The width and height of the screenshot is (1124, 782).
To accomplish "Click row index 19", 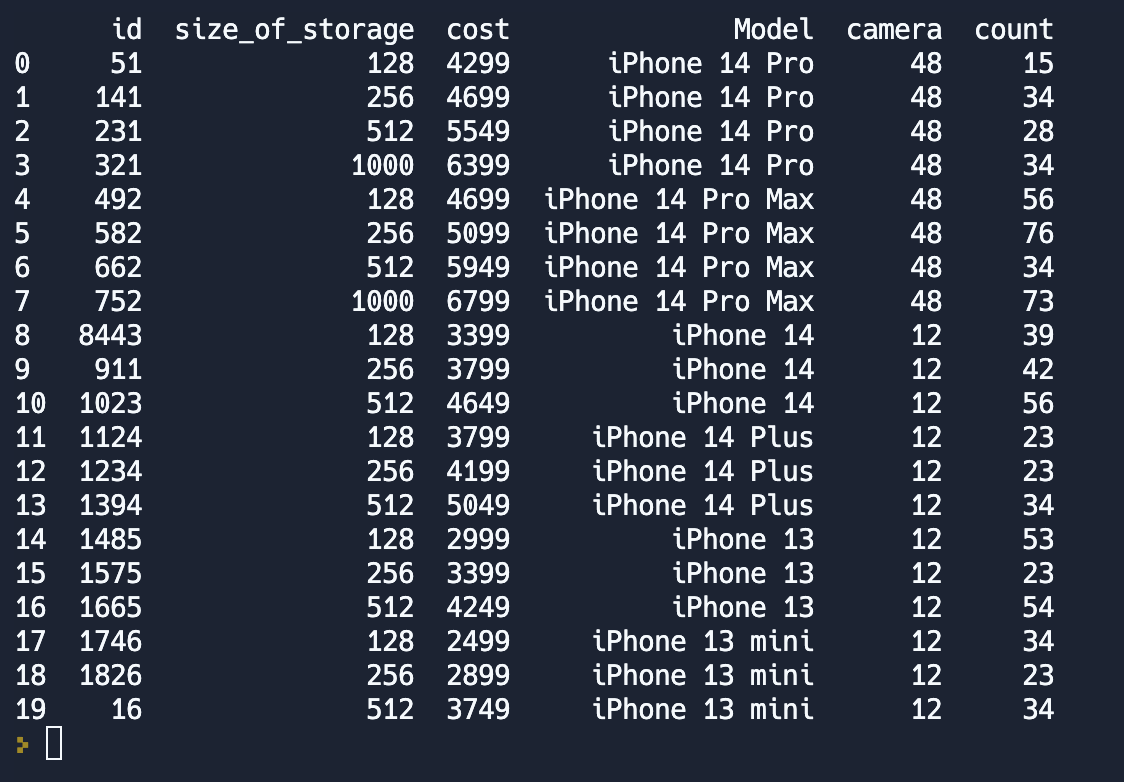I will pyautogui.click(x=30, y=710).
